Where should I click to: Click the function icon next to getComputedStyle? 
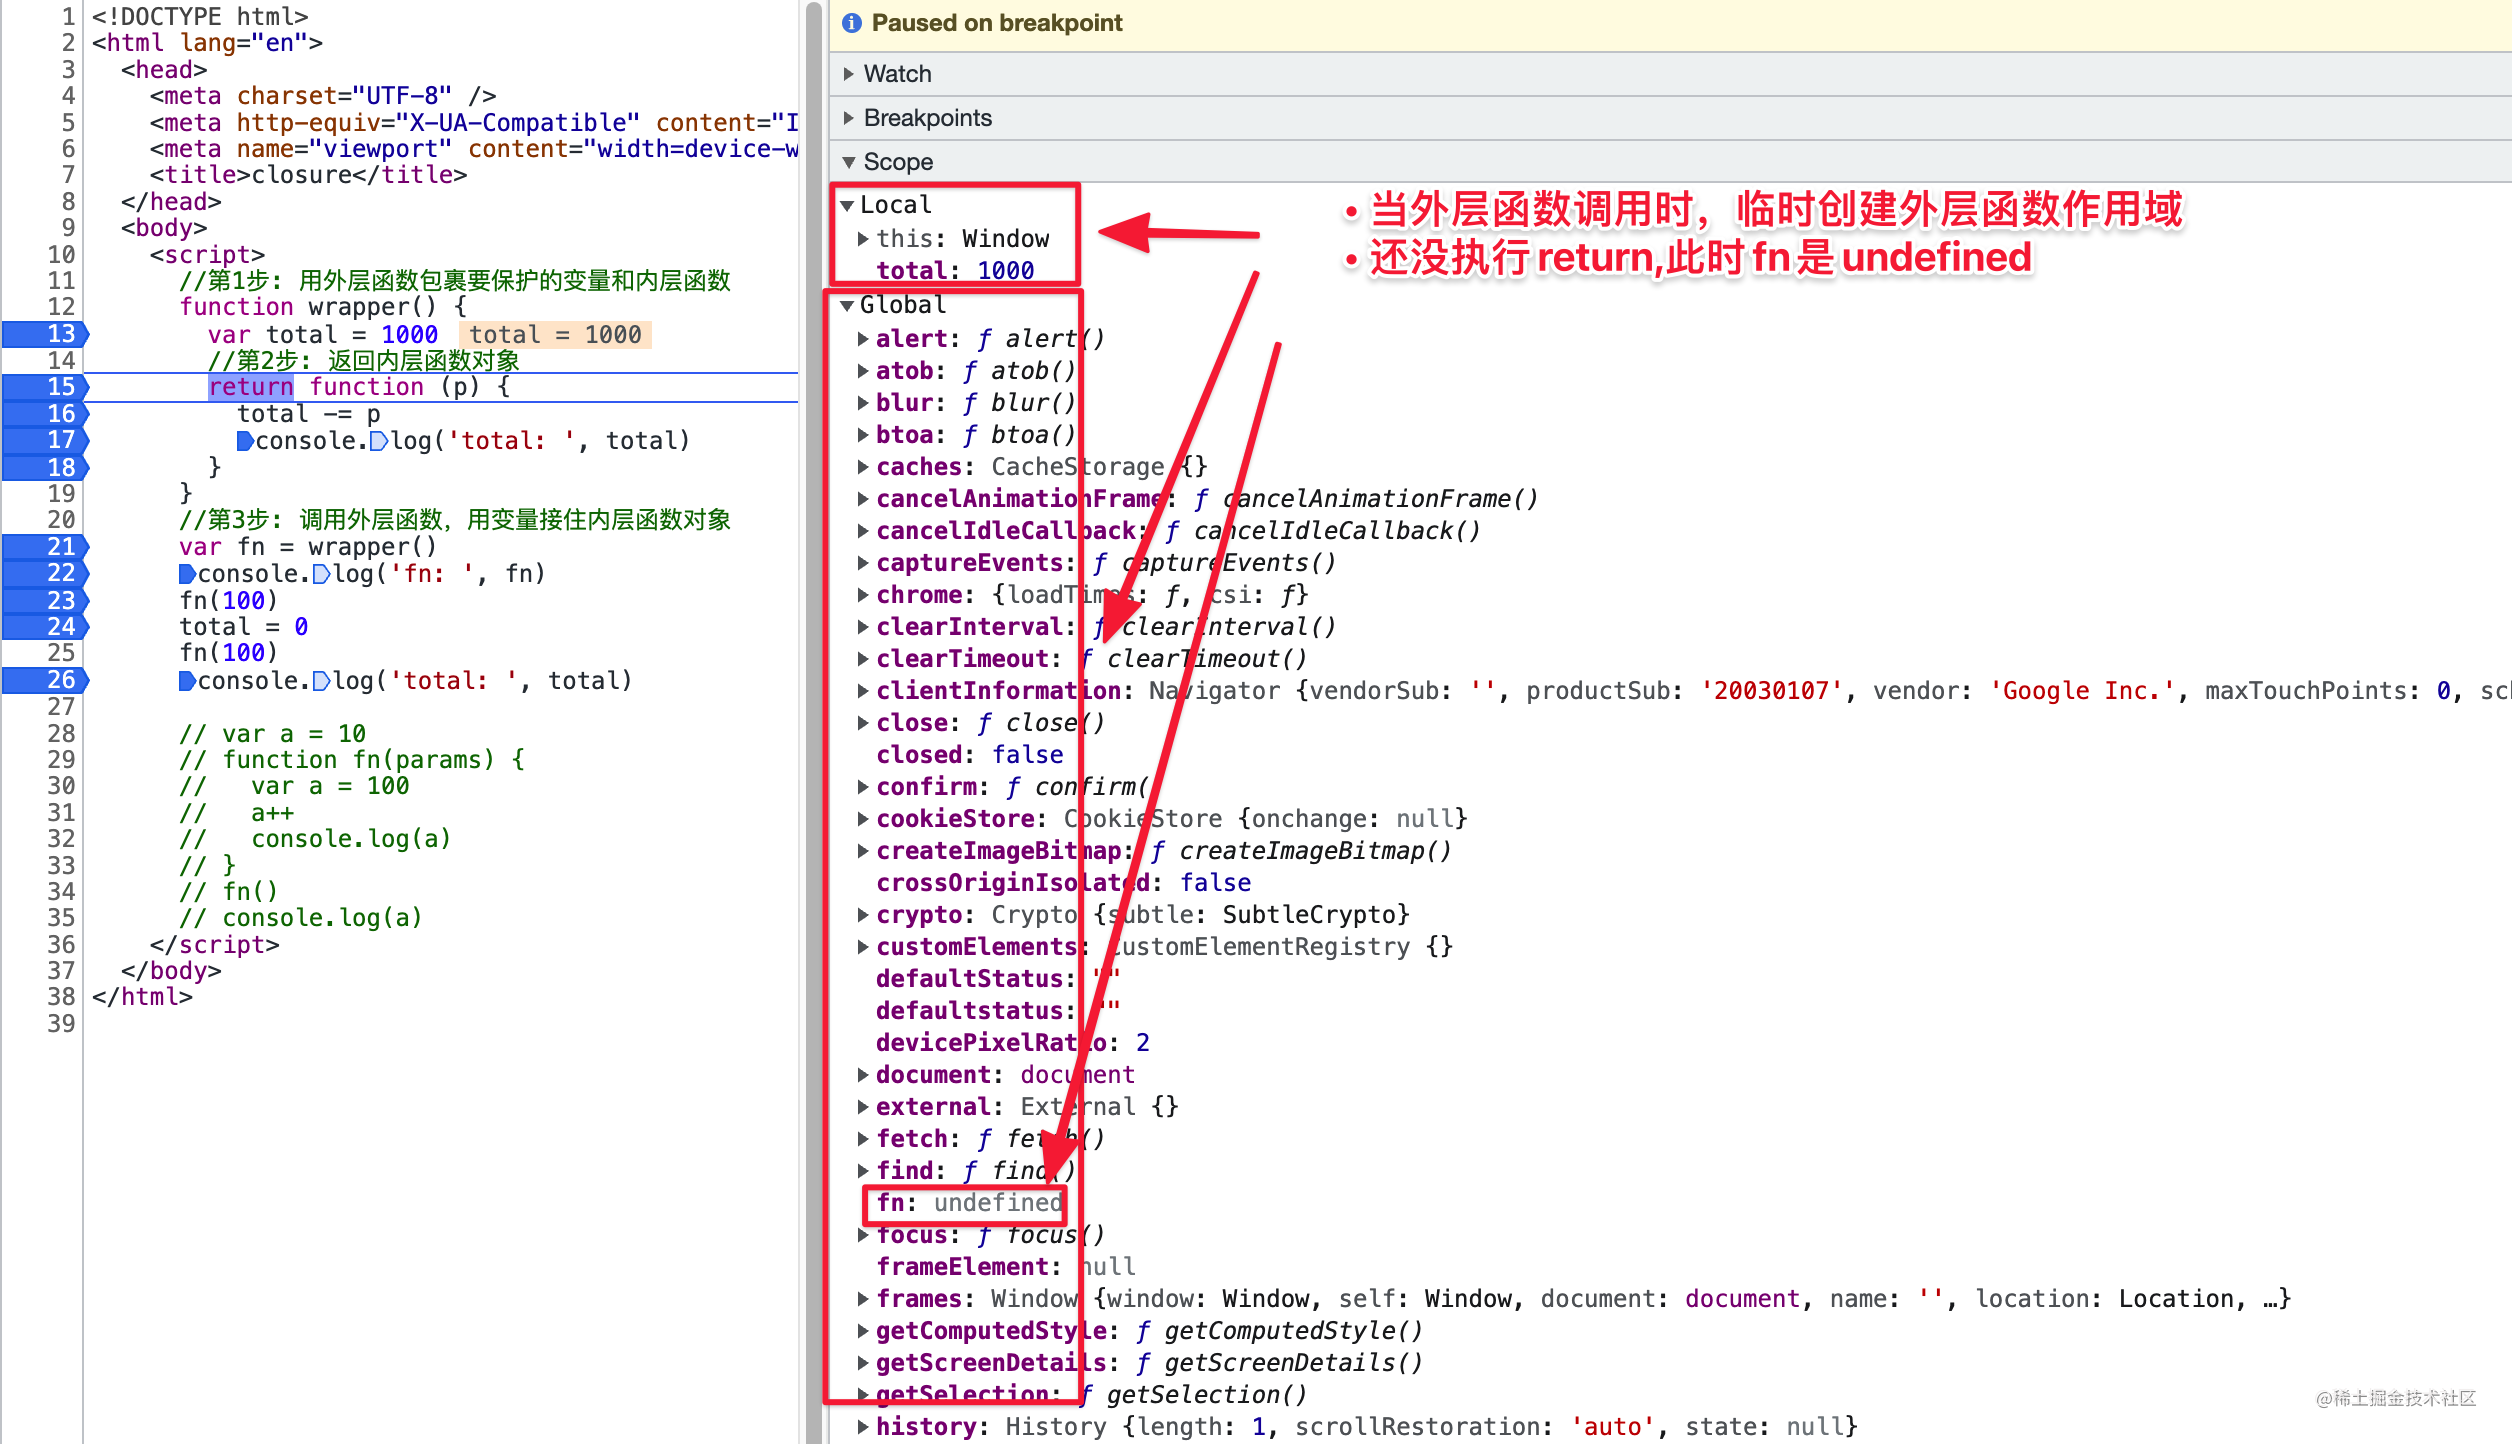1143,1330
